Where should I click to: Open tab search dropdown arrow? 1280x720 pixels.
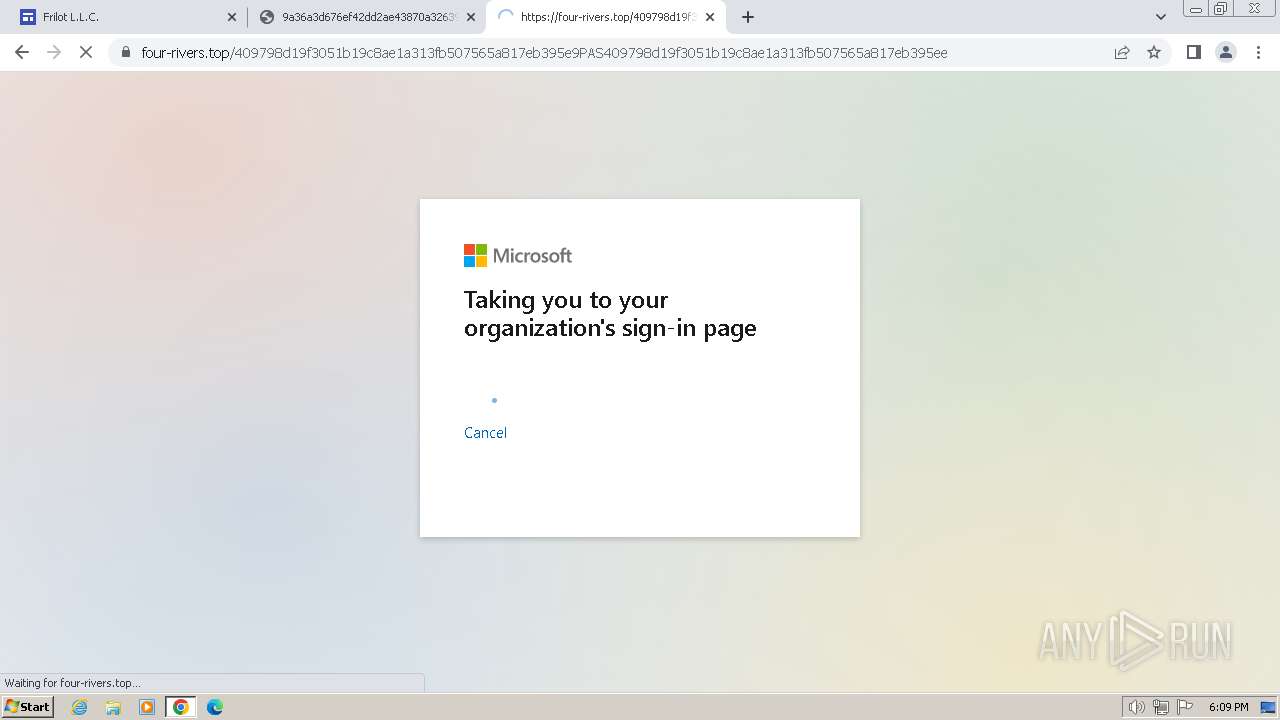[x=1161, y=17]
